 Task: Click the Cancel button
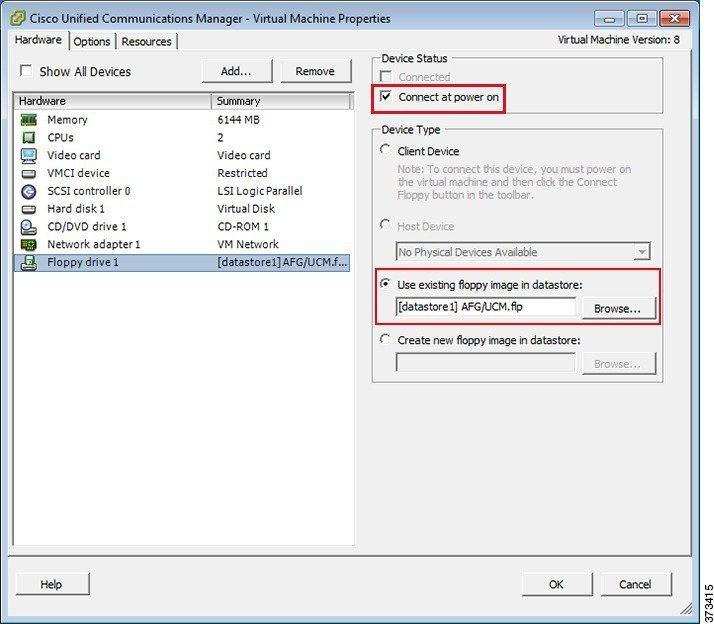[x=635, y=584]
